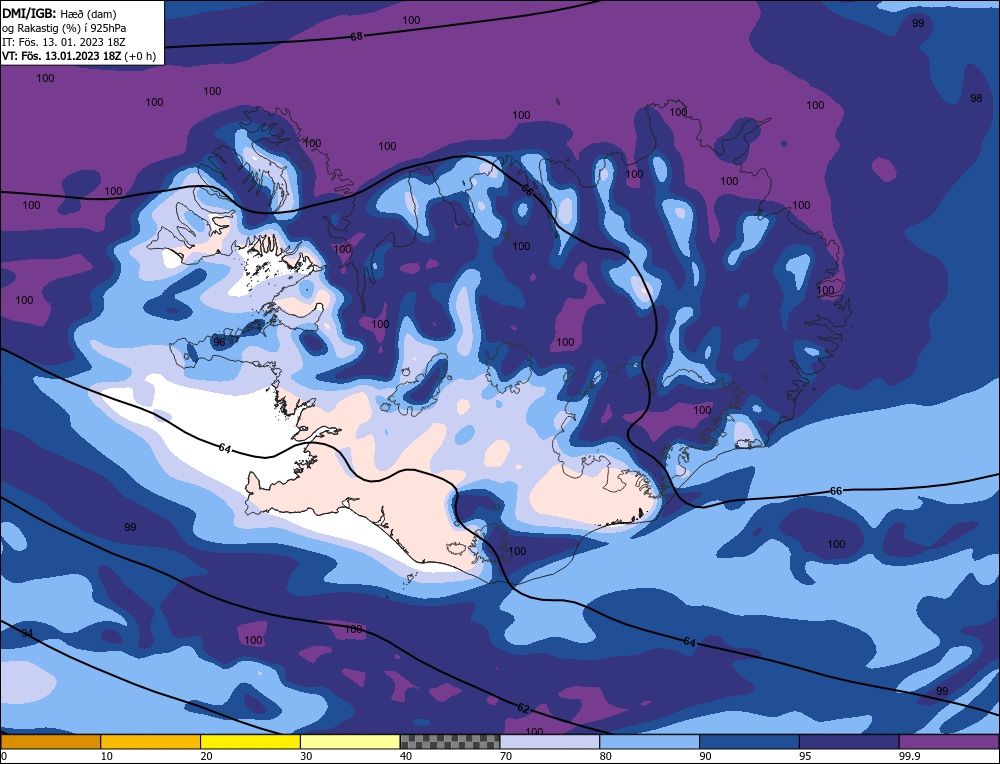Click the dark navy 95-99.9 legend swatch
Screen dimensions: 1000x764
[x=849, y=741]
